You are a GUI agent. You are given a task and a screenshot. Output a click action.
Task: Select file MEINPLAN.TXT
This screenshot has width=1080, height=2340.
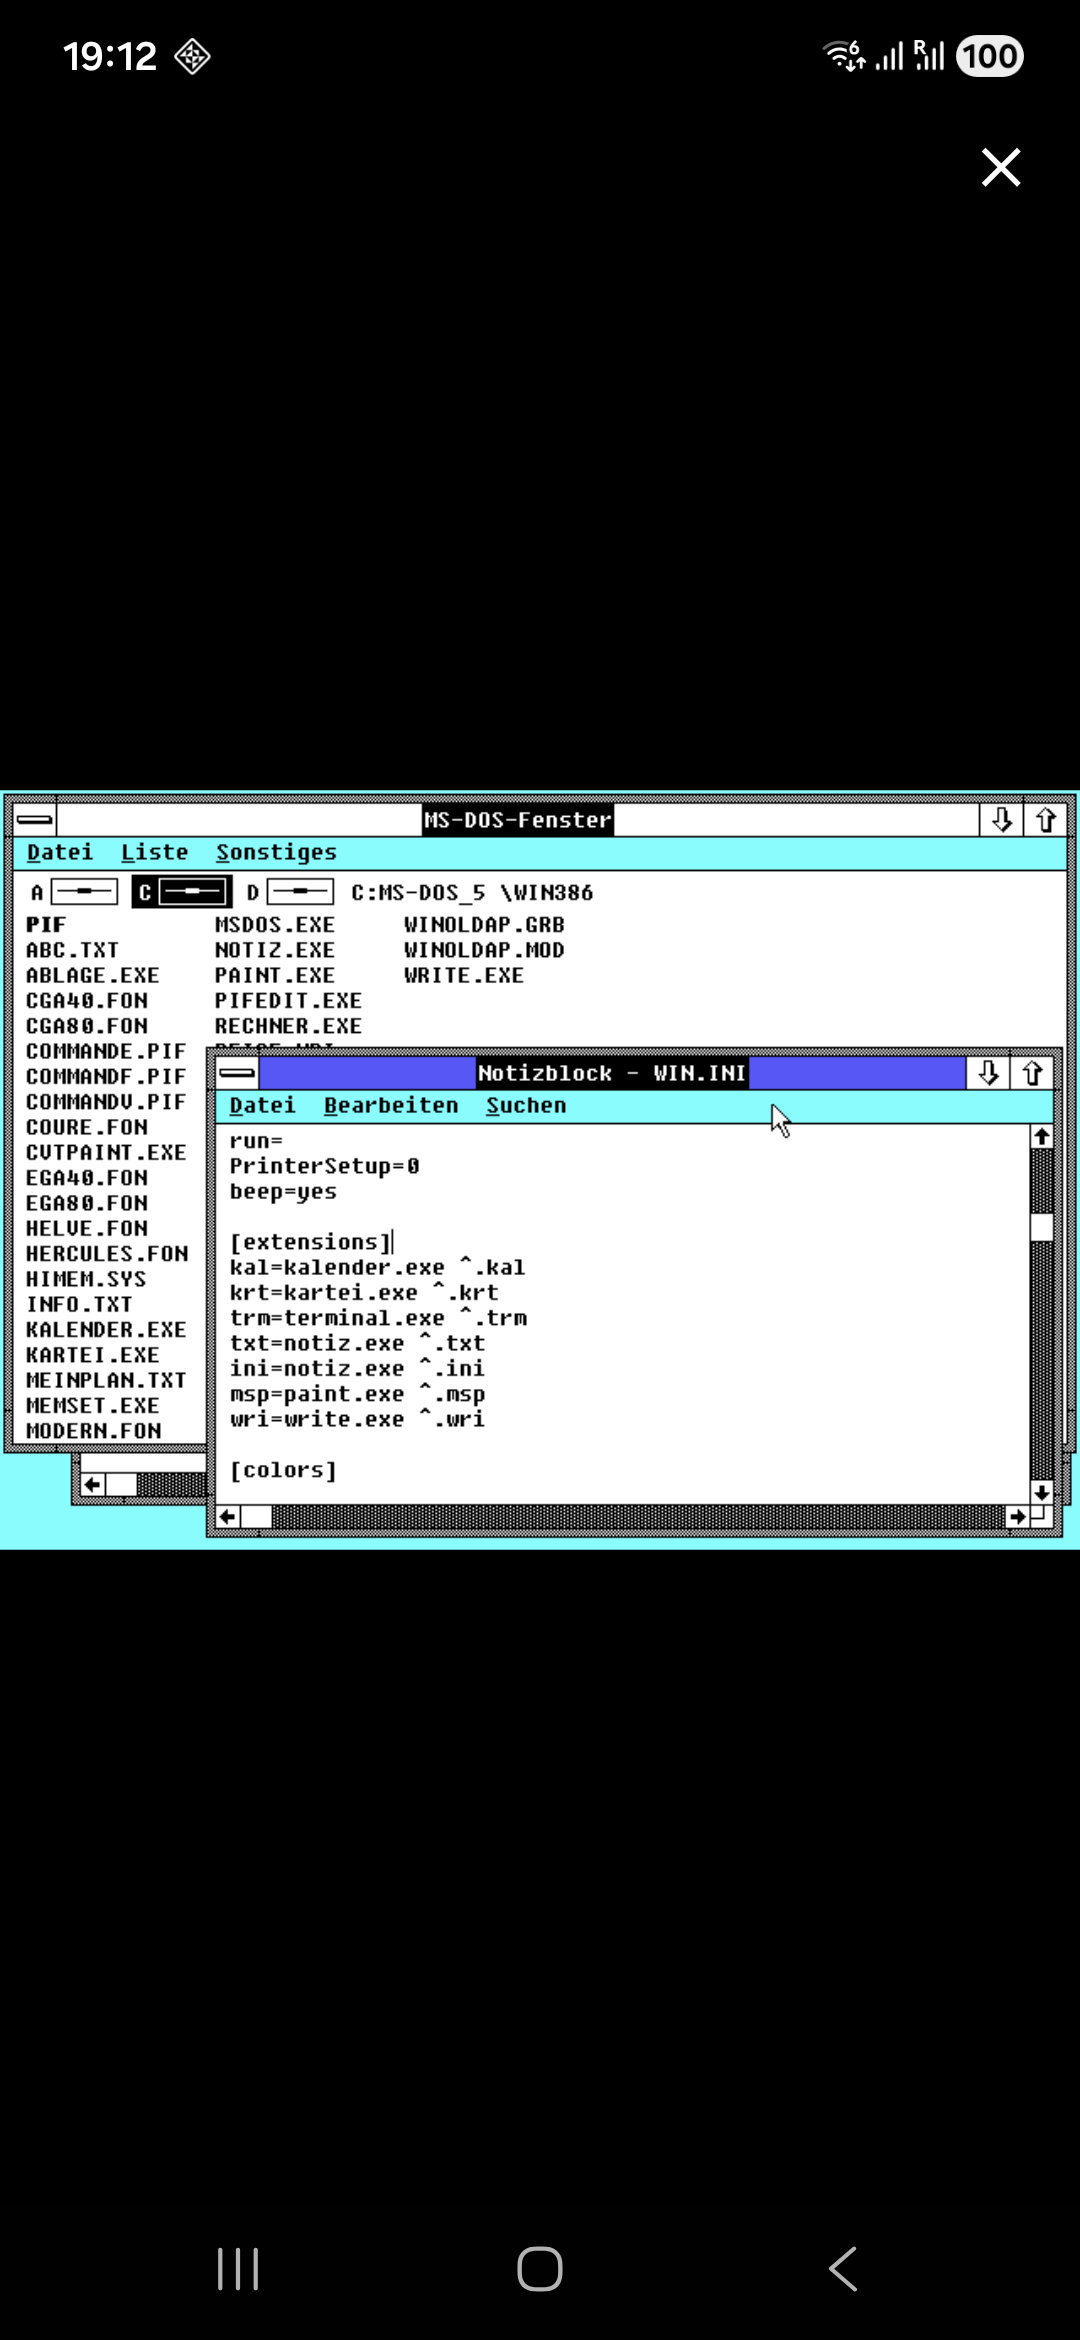(106, 1380)
